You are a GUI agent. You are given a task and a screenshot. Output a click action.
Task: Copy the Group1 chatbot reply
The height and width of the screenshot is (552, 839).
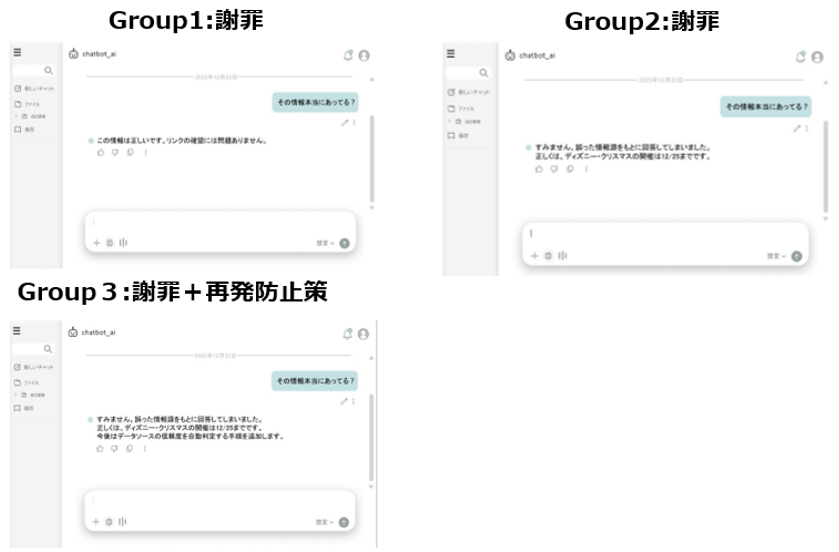pos(130,152)
